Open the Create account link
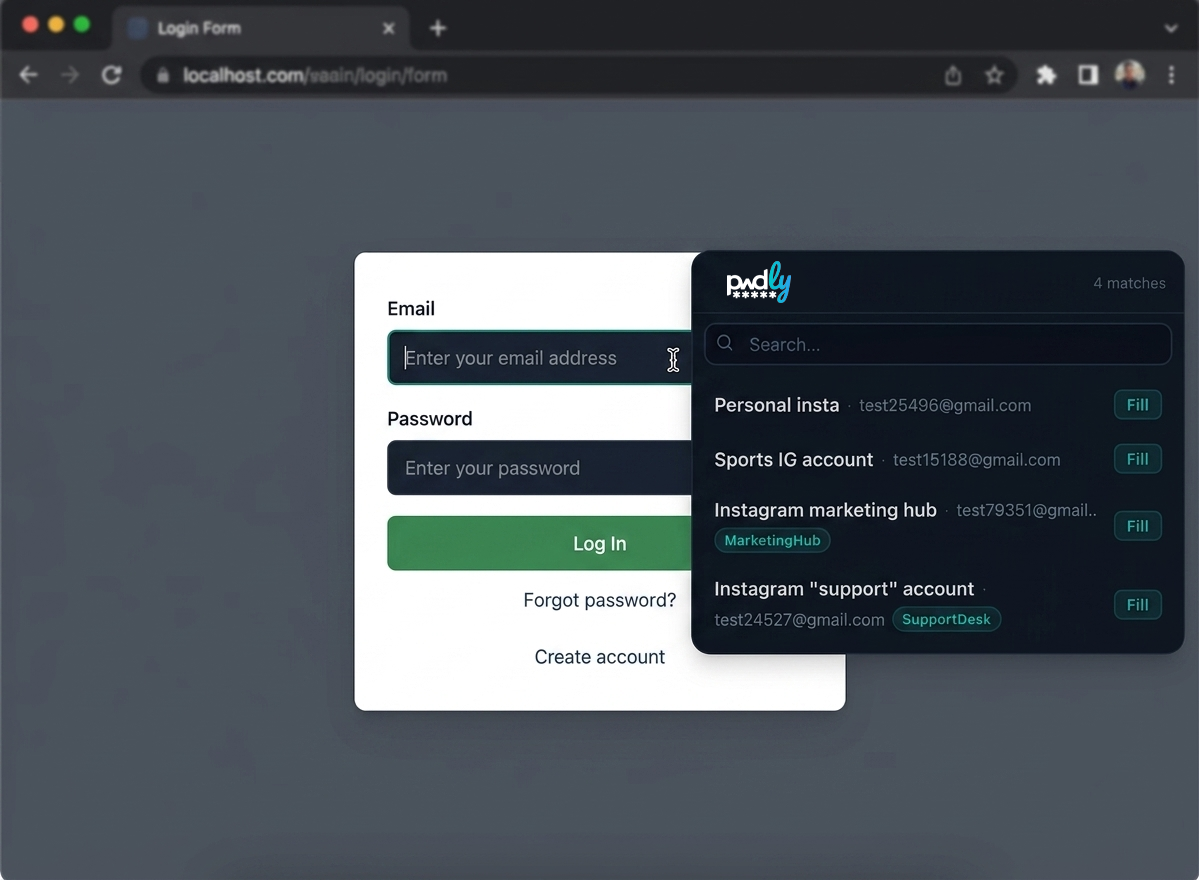 pos(600,657)
